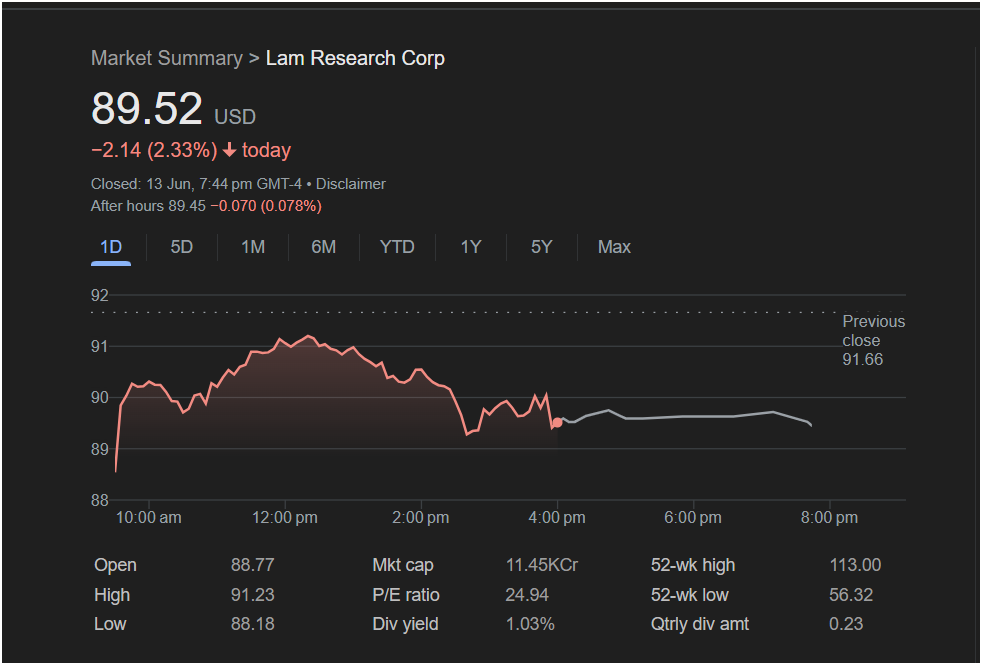Click the −2.14 (2.33%) daily change
Image resolution: width=982 pixels, height=665 pixels.
click(x=154, y=150)
